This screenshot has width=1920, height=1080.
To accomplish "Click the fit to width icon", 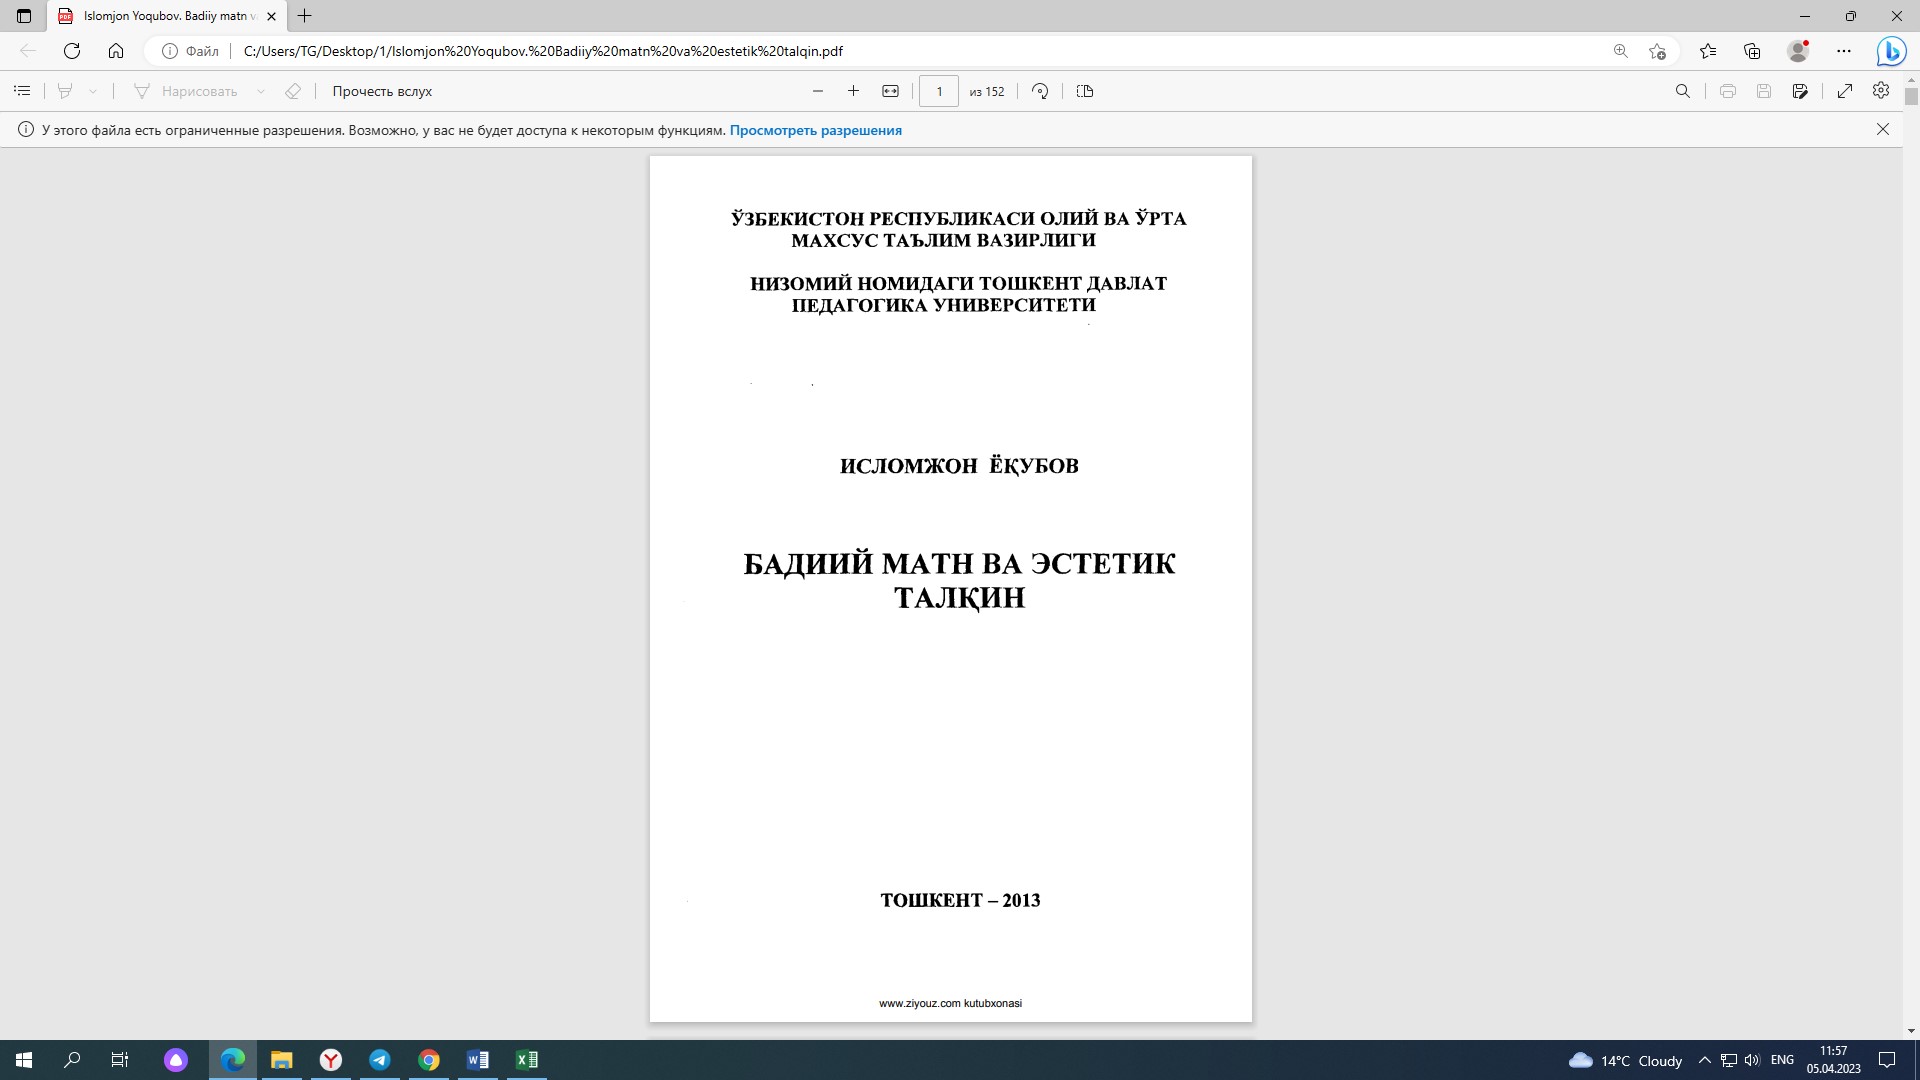I will click(x=890, y=91).
